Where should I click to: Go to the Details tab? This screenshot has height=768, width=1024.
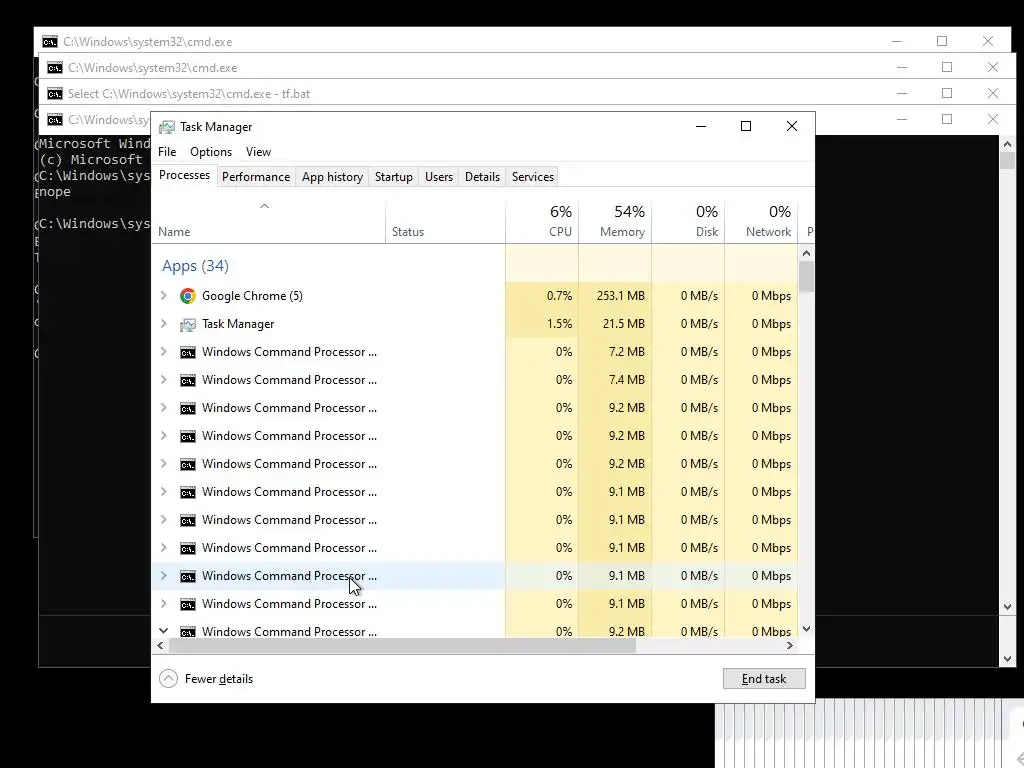click(x=483, y=177)
